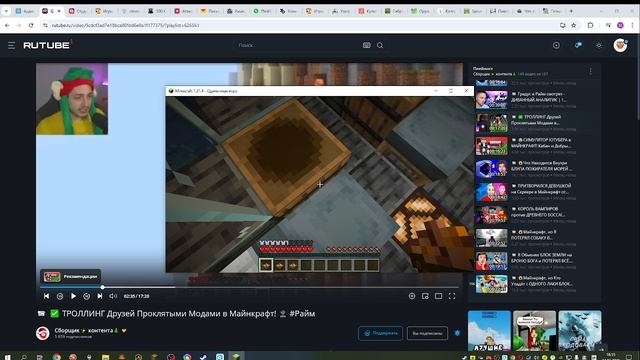Rewind the video by ten seconds
This screenshot has width=640, height=360.
pyautogui.click(x=60, y=296)
